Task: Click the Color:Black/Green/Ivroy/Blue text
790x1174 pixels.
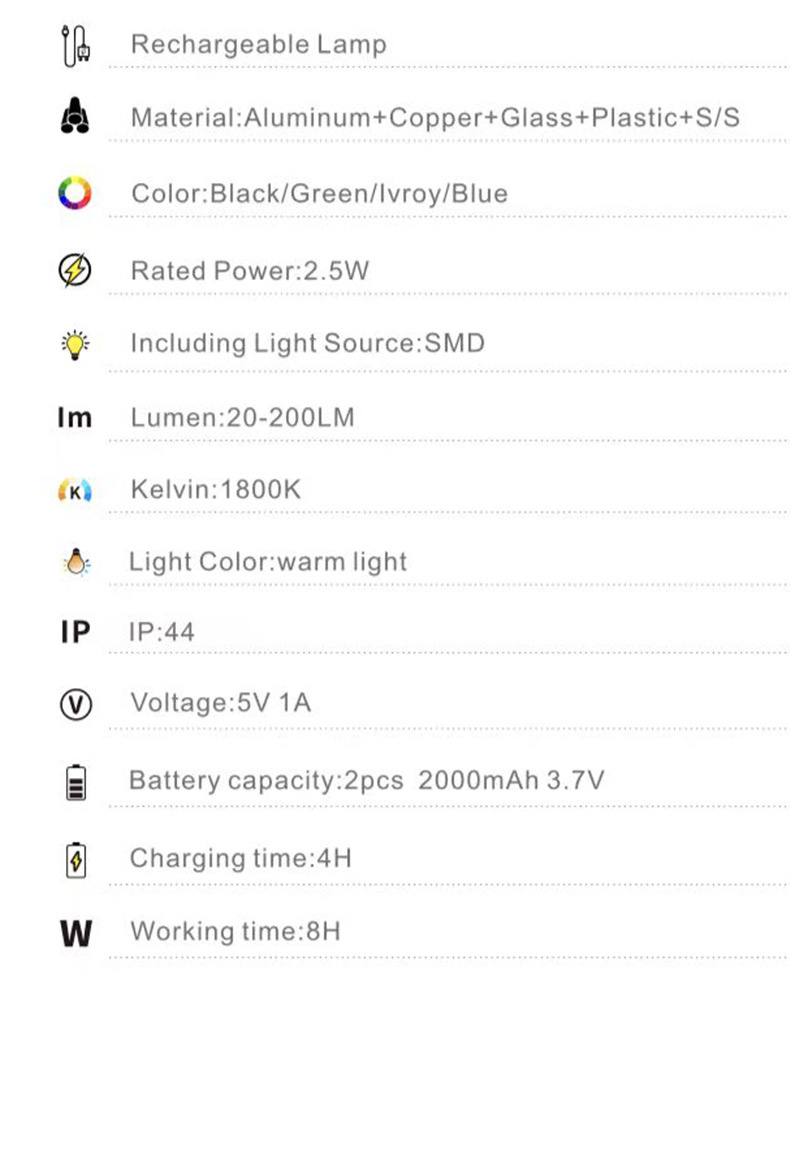Action: pyautogui.click(x=319, y=193)
